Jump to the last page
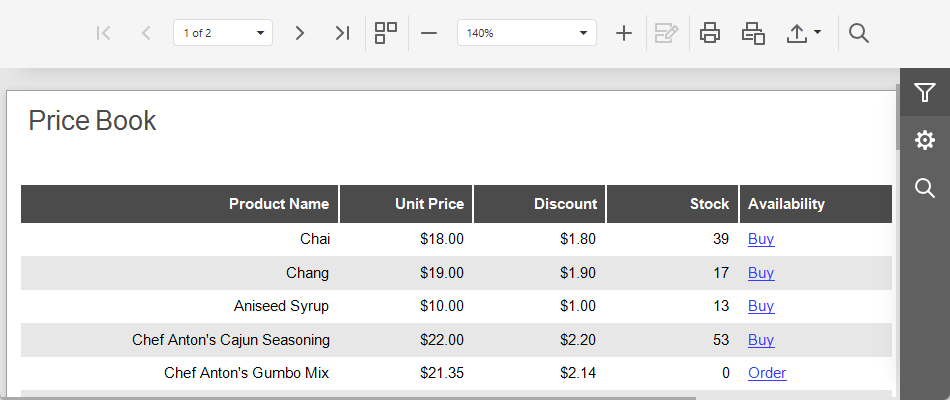This screenshot has width=950, height=400. (342, 33)
